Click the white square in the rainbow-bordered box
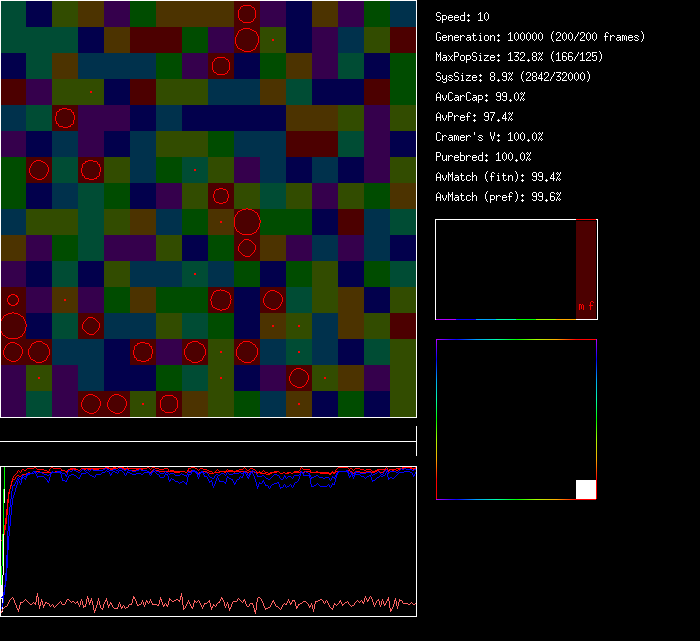 [586, 489]
